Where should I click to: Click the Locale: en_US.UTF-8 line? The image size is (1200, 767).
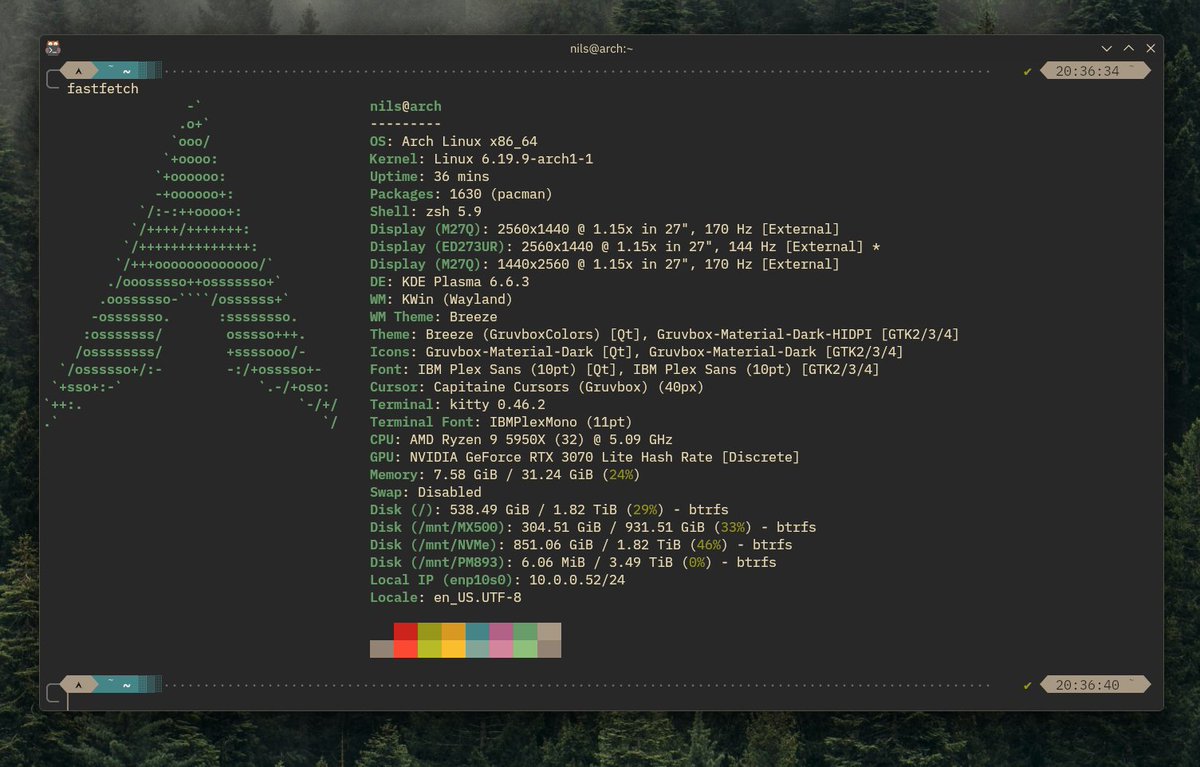click(x=445, y=597)
